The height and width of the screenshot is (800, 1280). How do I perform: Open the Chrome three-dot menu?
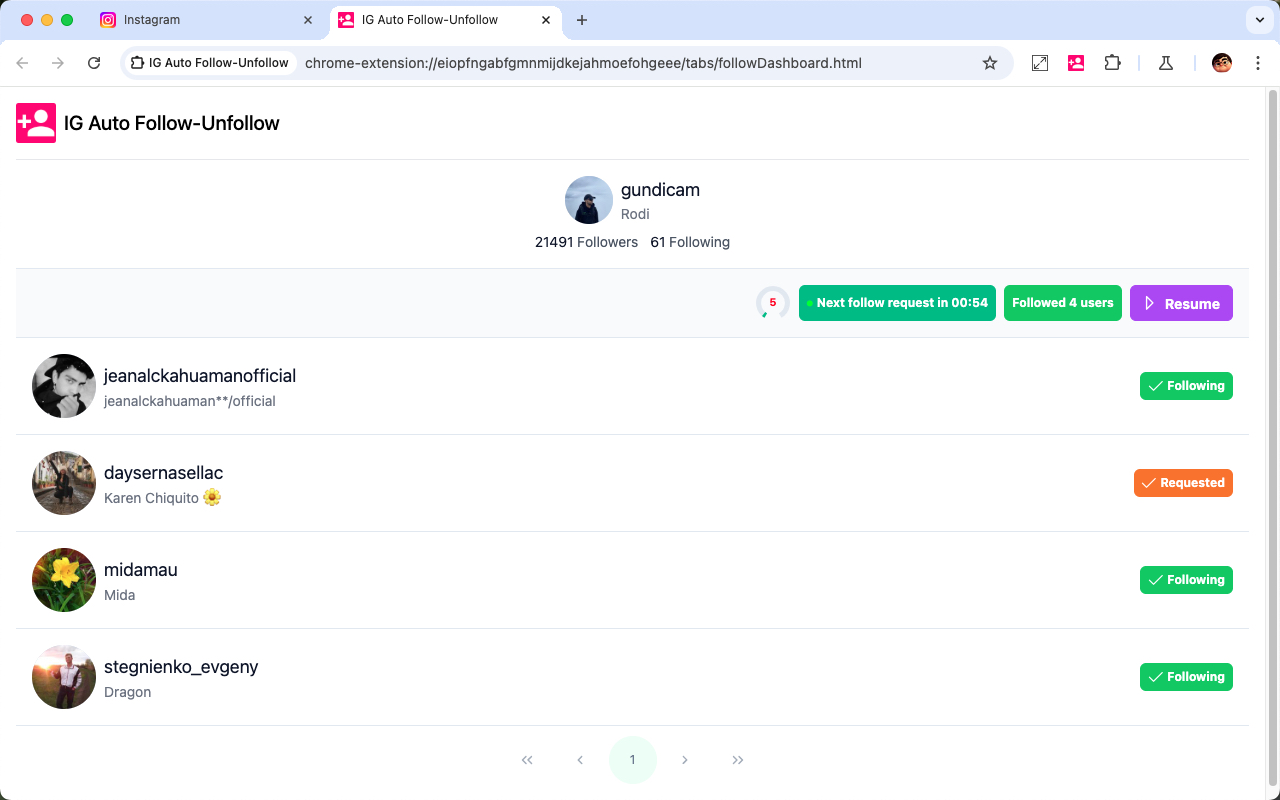[x=1258, y=63]
